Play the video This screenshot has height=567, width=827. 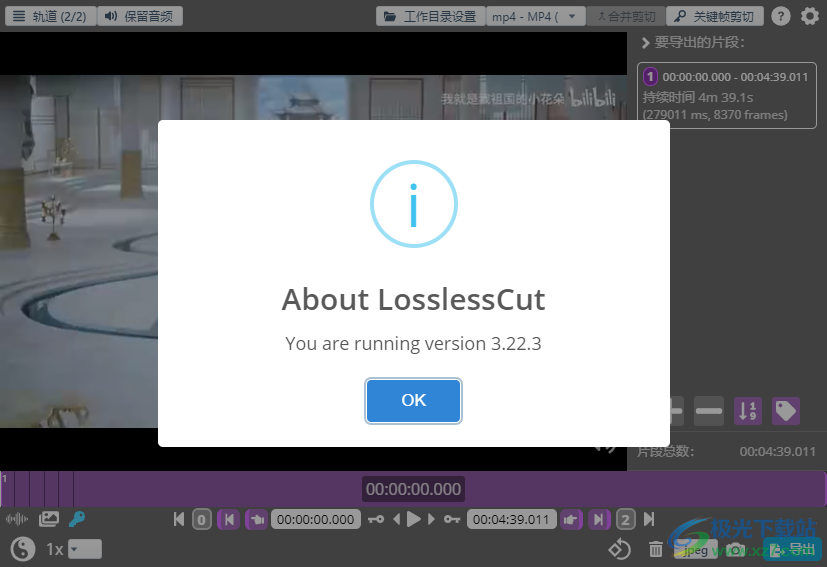coord(414,520)
